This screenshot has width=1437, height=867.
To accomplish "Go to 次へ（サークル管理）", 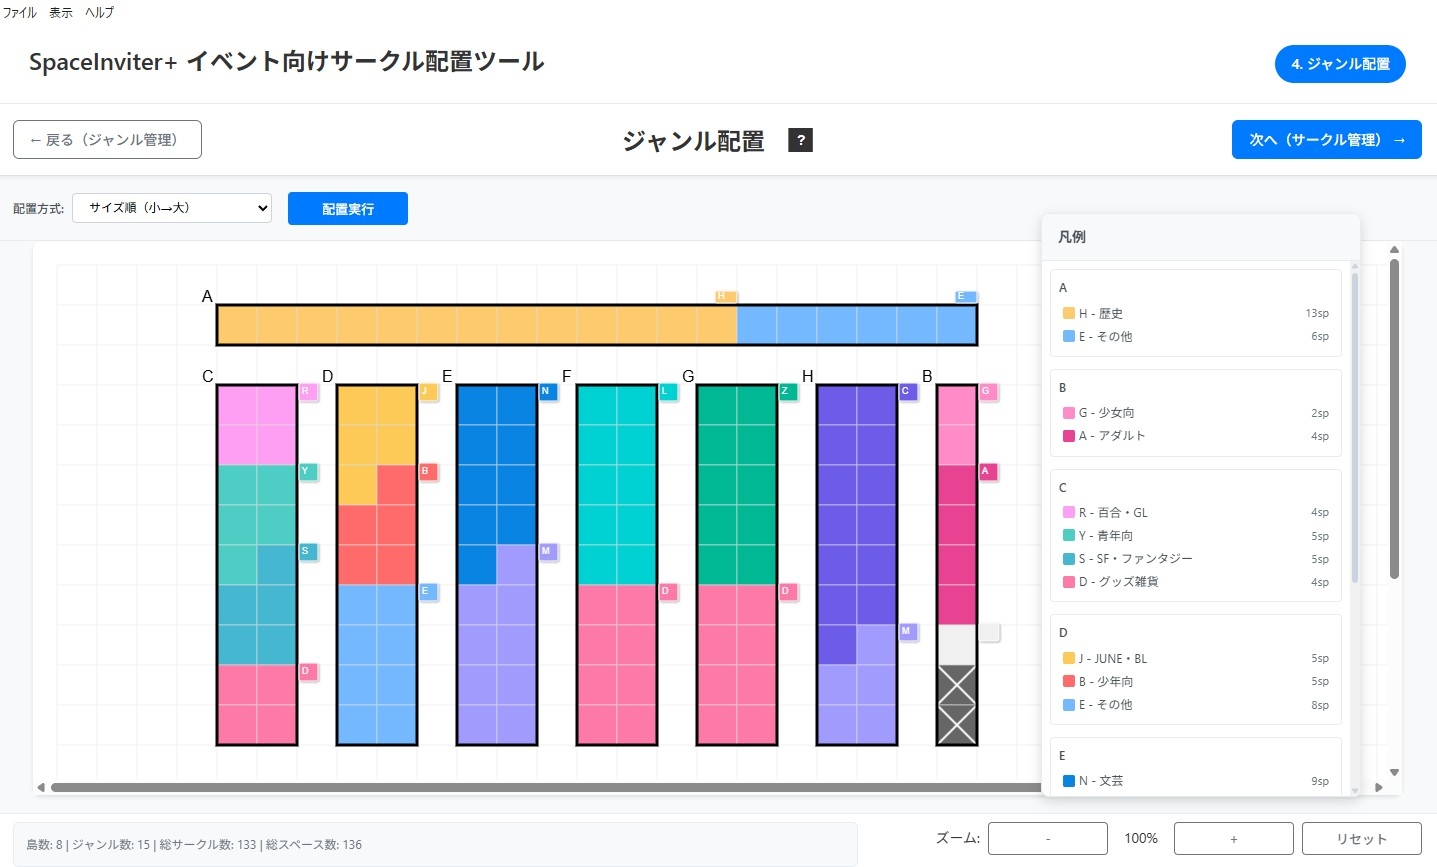I will coord(1326,140).
